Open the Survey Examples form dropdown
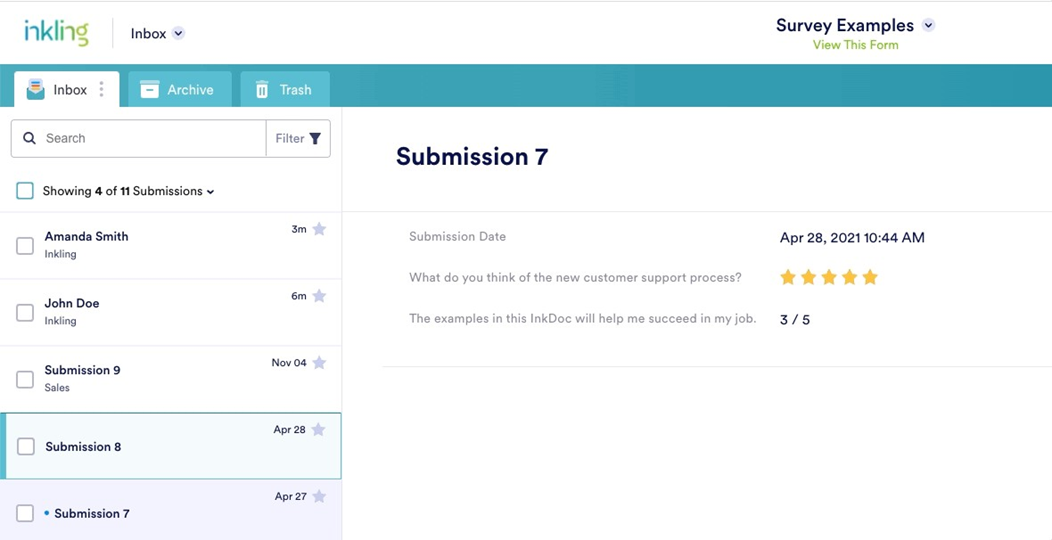Screen dimensions: 1052x540 pos(928,26)
